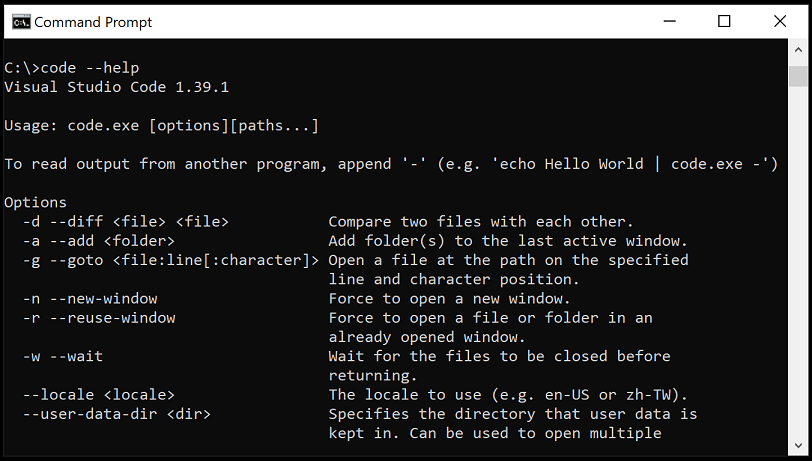Screen dimensions: 812x461
Task: Click the '-n --new-window' option text
Action: [x=90, y=299]
